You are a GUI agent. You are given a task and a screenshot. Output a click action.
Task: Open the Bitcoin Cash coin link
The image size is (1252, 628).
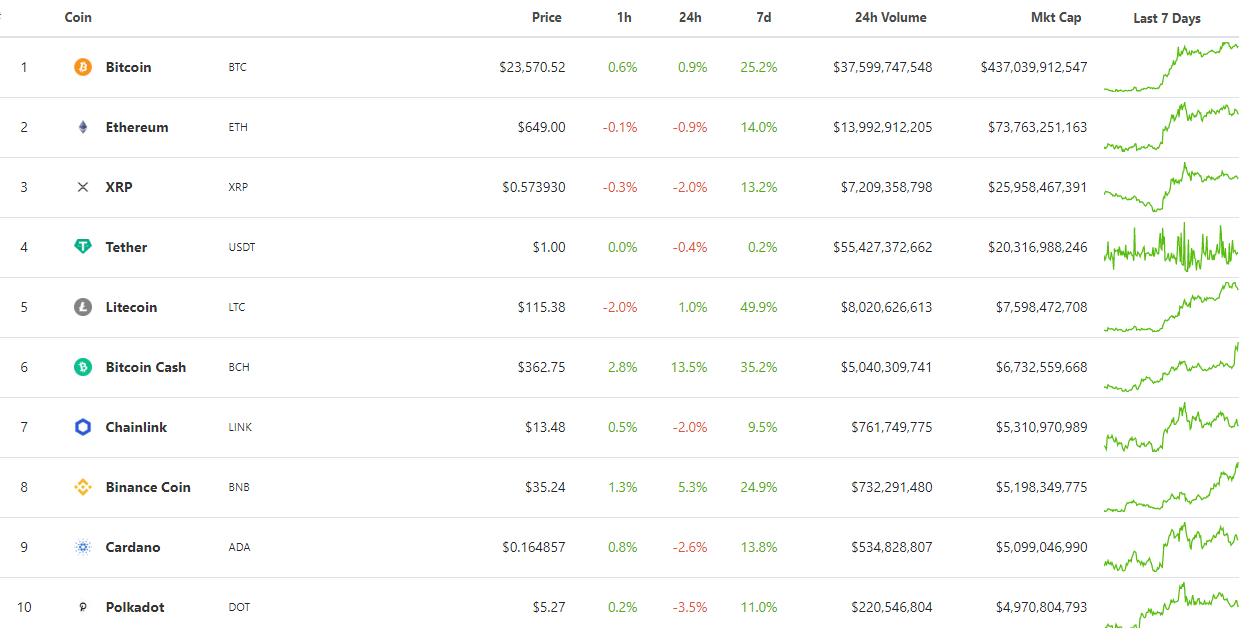pos(146,367)
